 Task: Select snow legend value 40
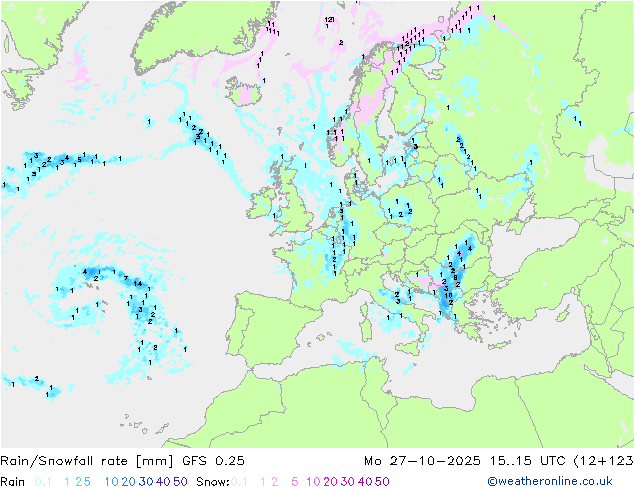click(365, 482)
